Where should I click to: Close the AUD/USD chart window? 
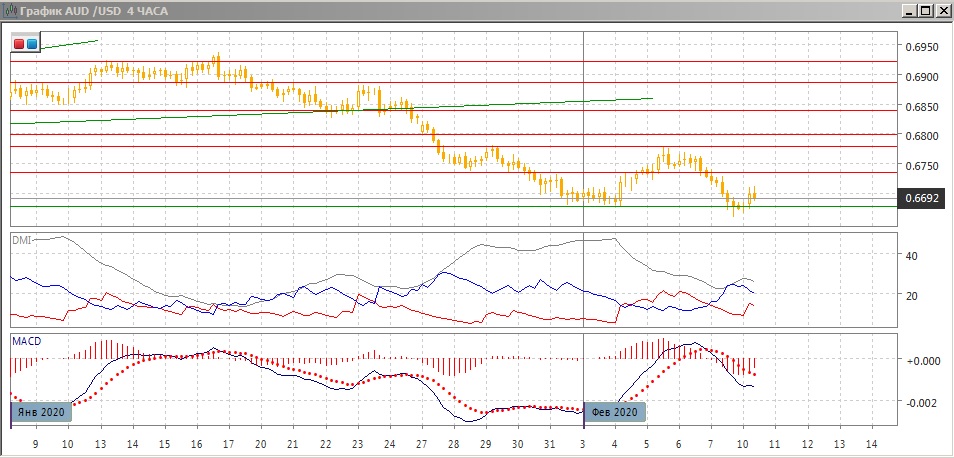coord(942,10)
